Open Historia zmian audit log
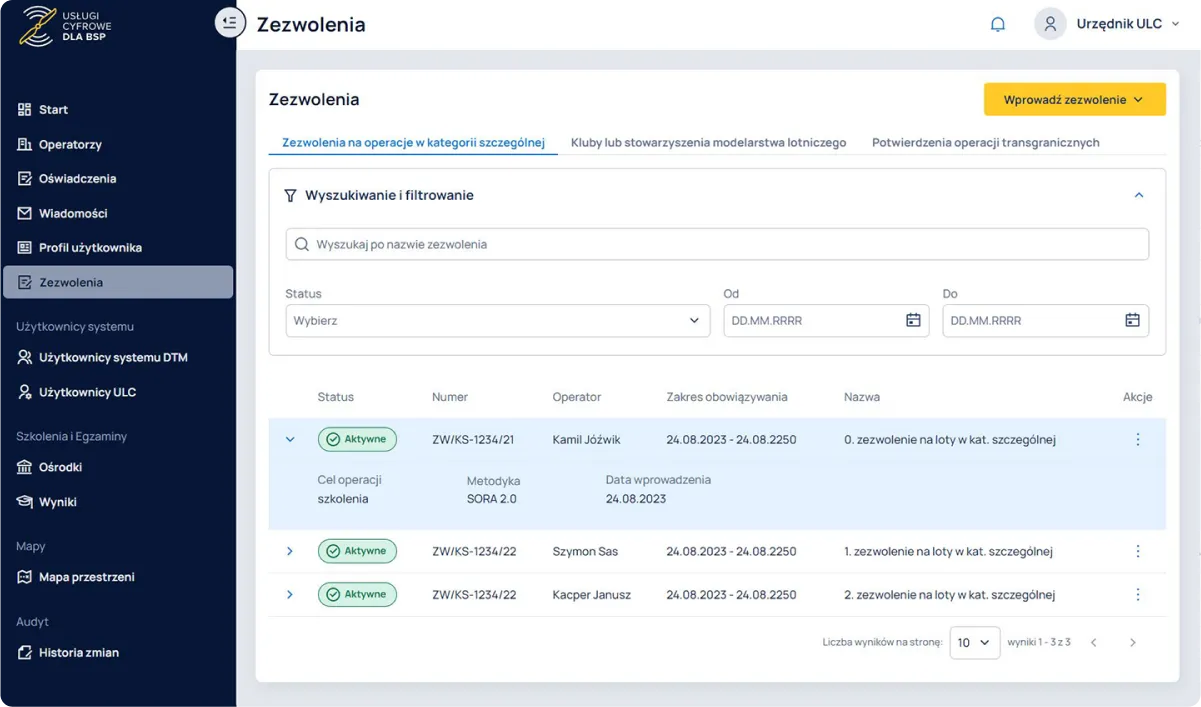This screenshot has height=707, width=1201. point(79,652)
